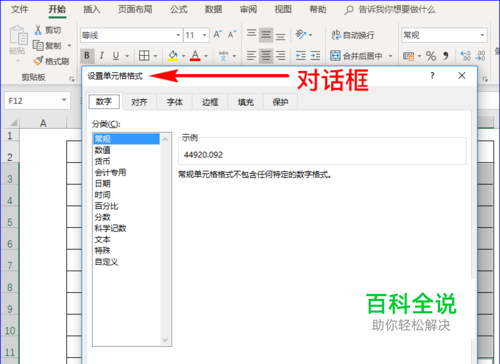
Task: Open the 填充 tab in dialog
Action: [246, 102]
